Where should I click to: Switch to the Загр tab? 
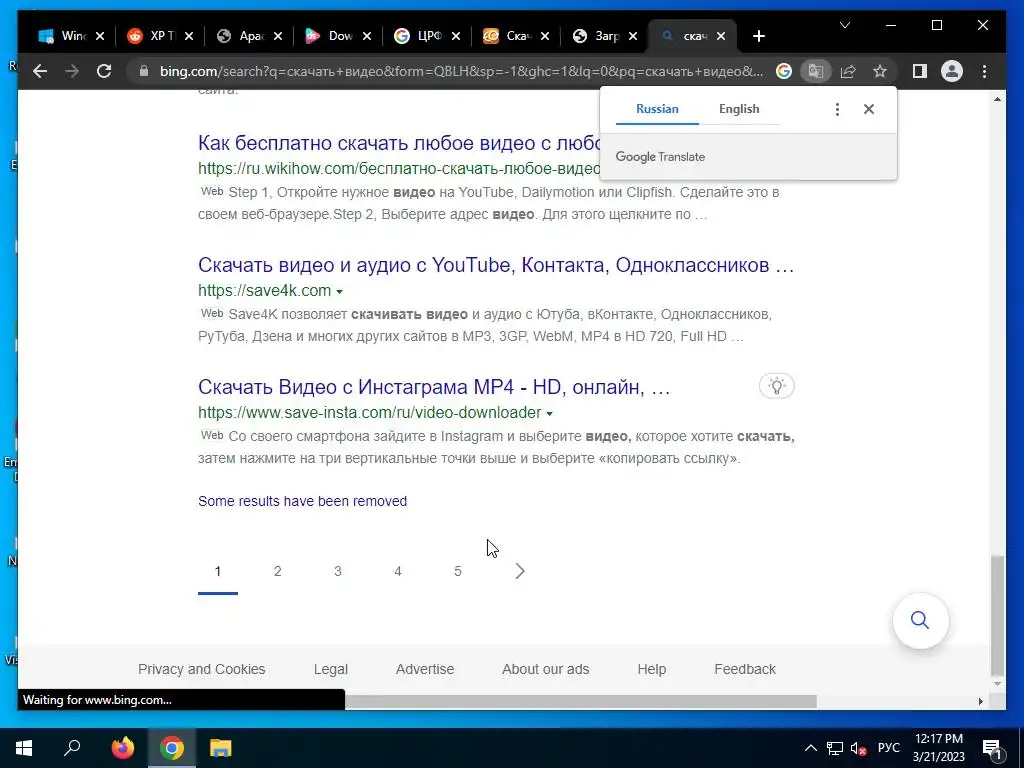[597, 37]
